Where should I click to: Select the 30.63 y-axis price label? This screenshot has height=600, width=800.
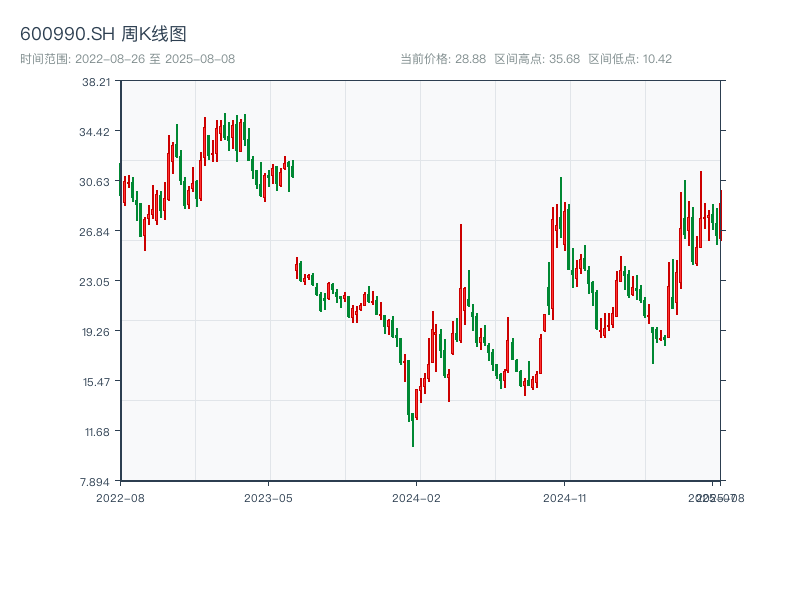click(96, 182)
